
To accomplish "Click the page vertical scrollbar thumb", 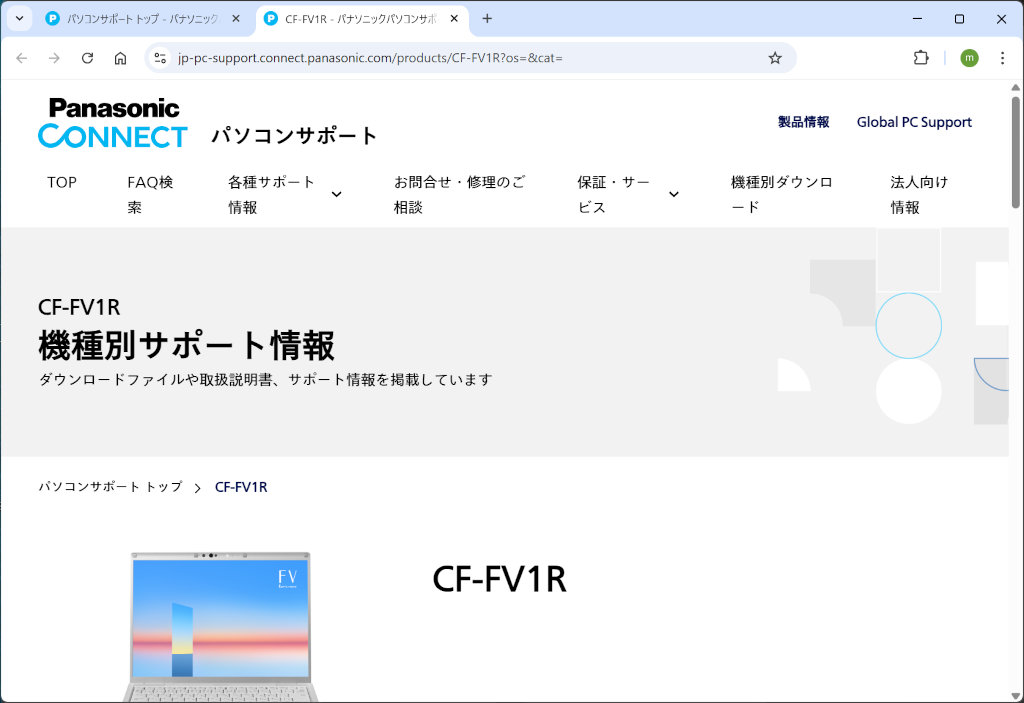I will [1016, 152].
